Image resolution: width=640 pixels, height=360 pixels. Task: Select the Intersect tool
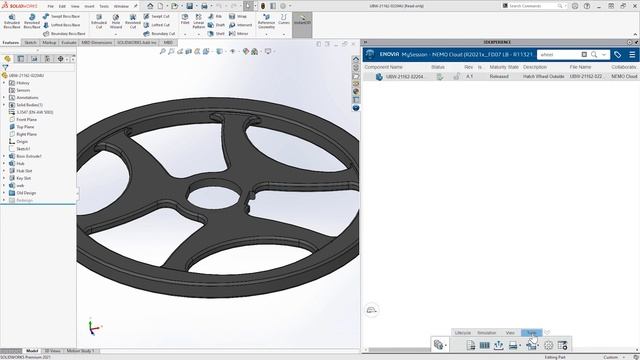[240, 25]
